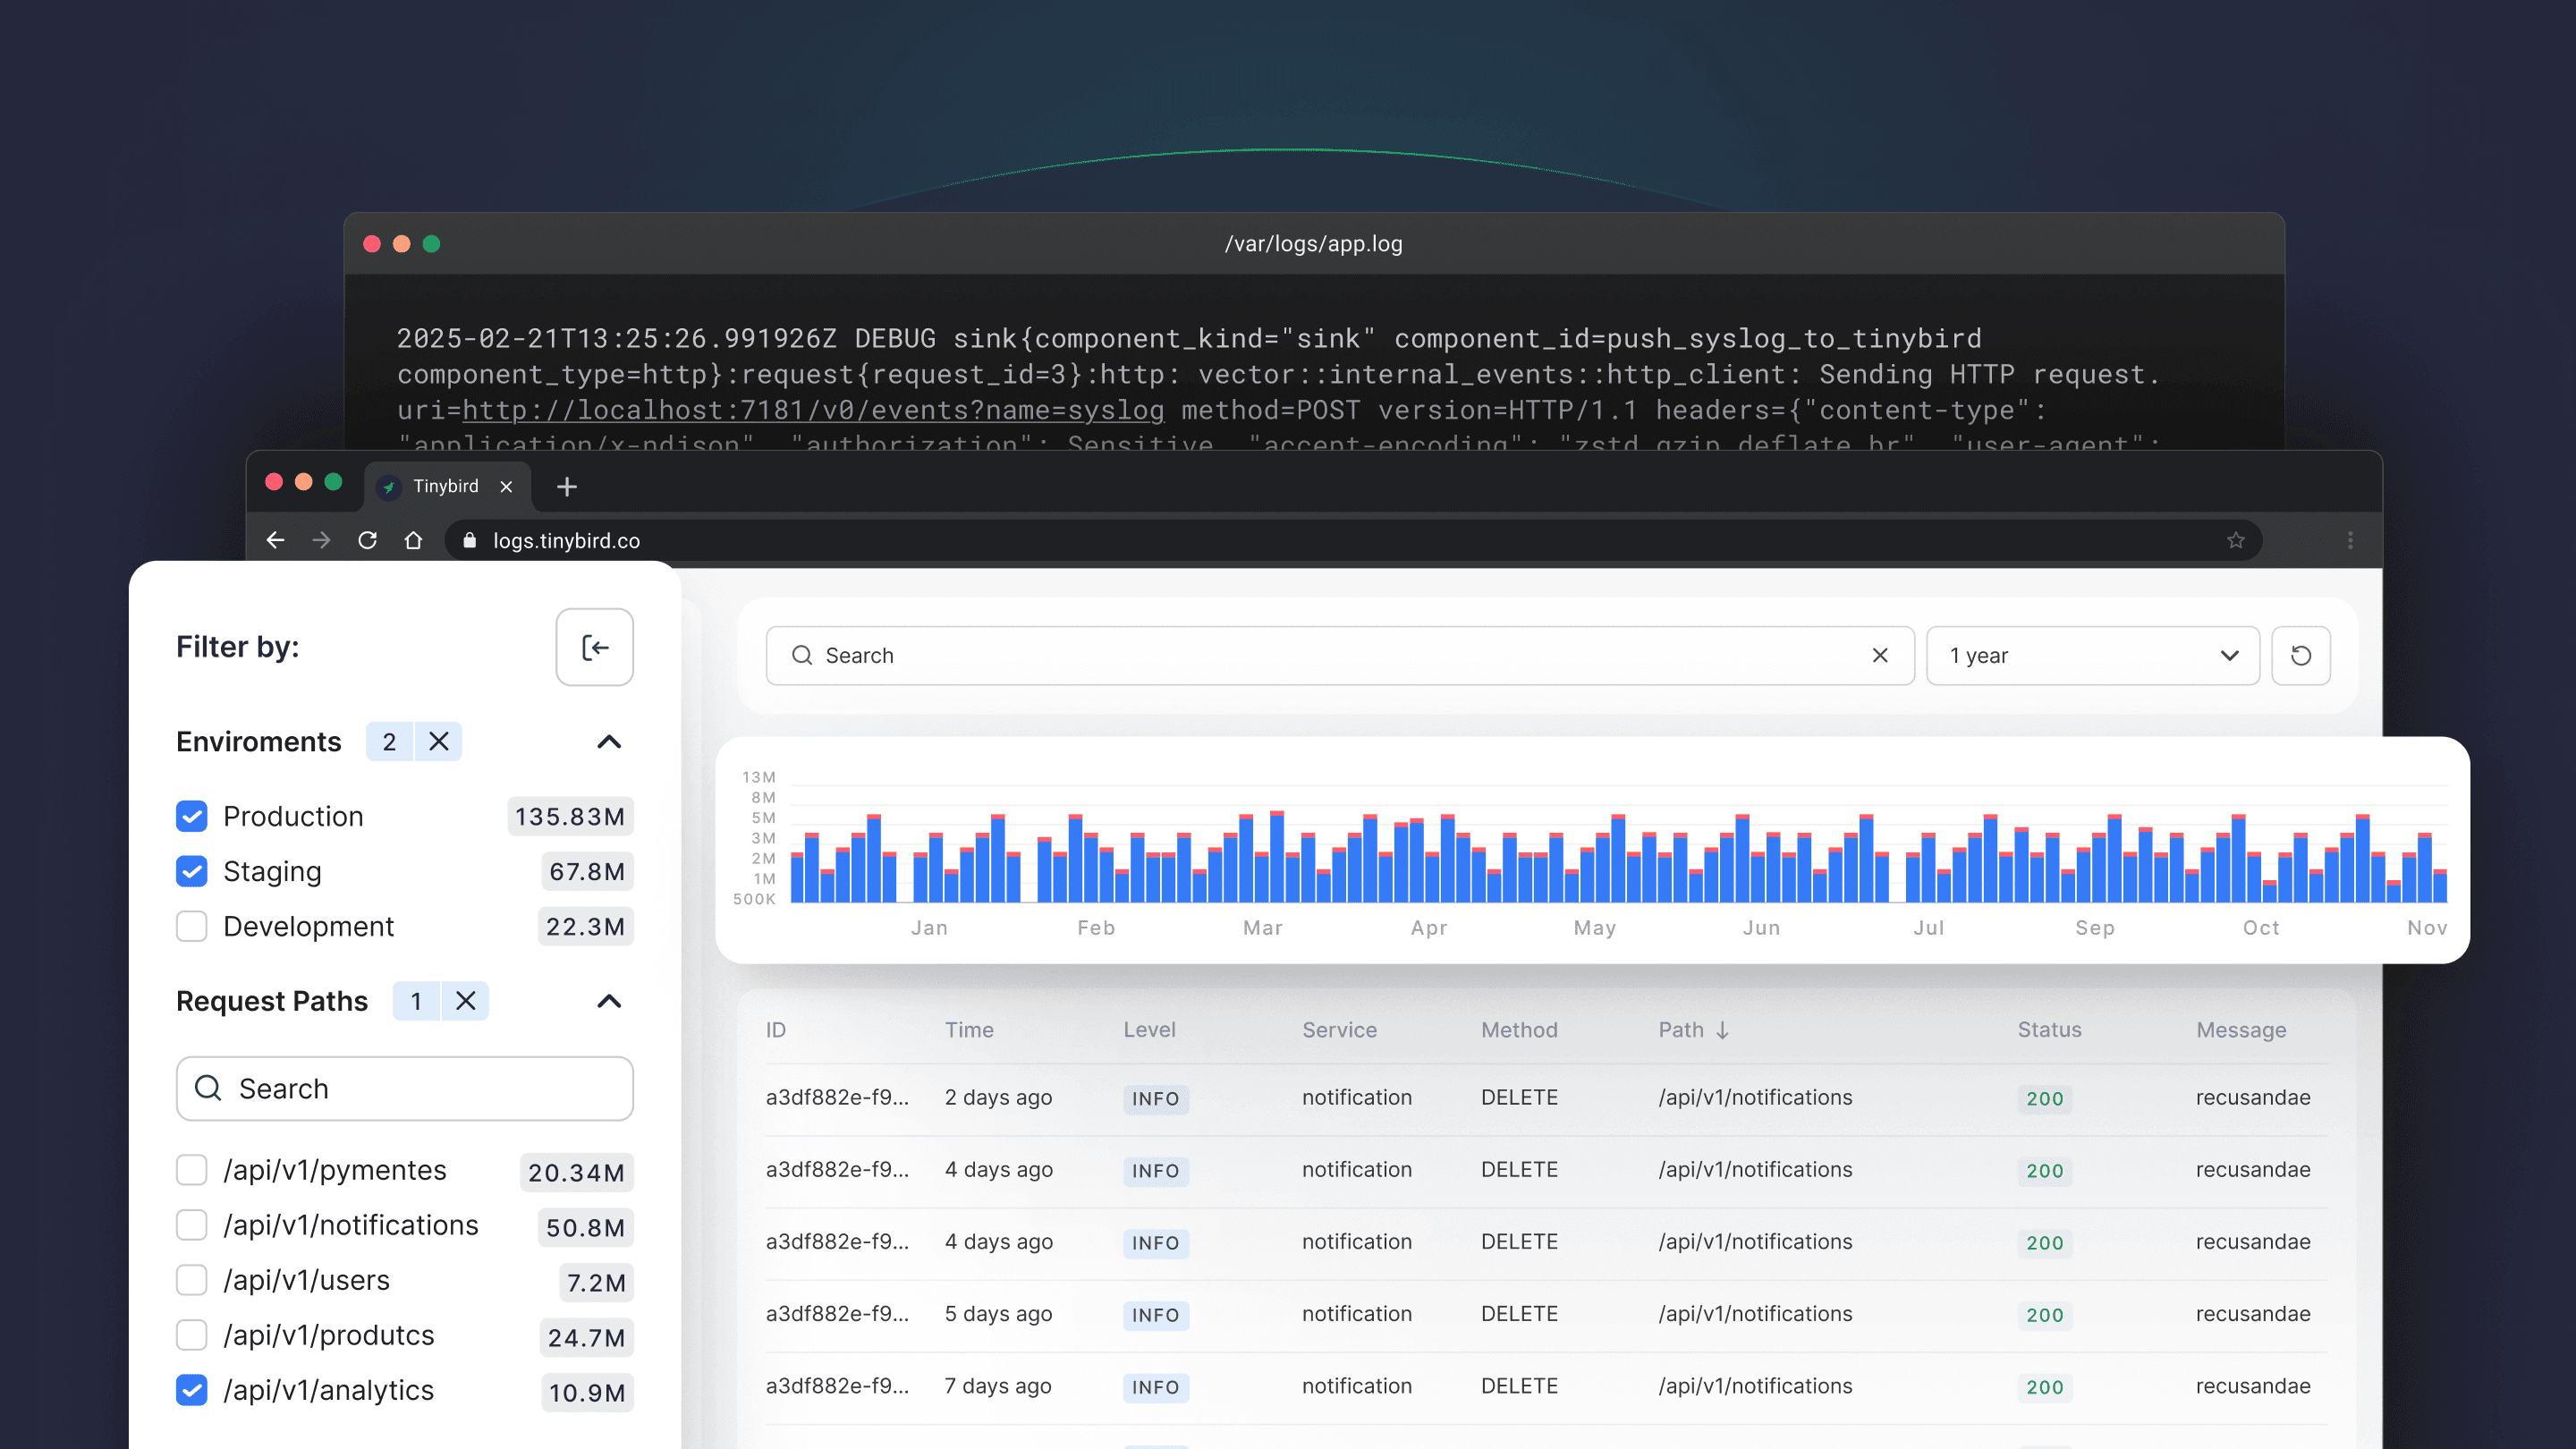Click the Request Paths search field
Image resolution: width=2576 pixels, height=1449 pixels.
pyautogui.click(x=404, y=1088)
